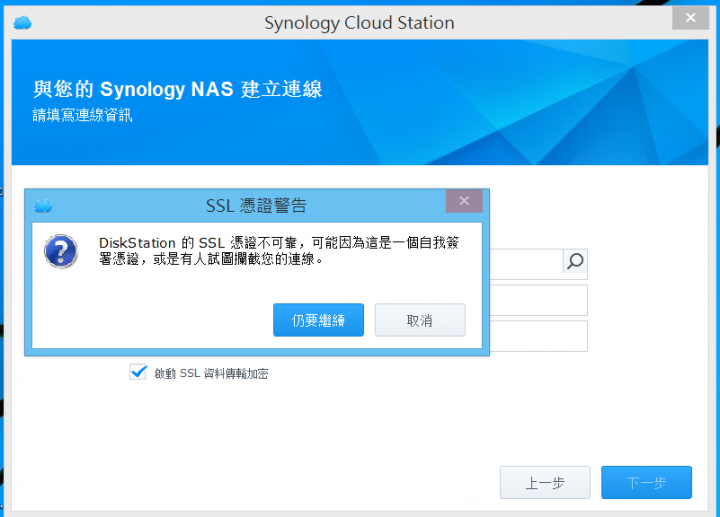
Task: Click the 仍要繼續 button
Action: click(x=318, y=320)
